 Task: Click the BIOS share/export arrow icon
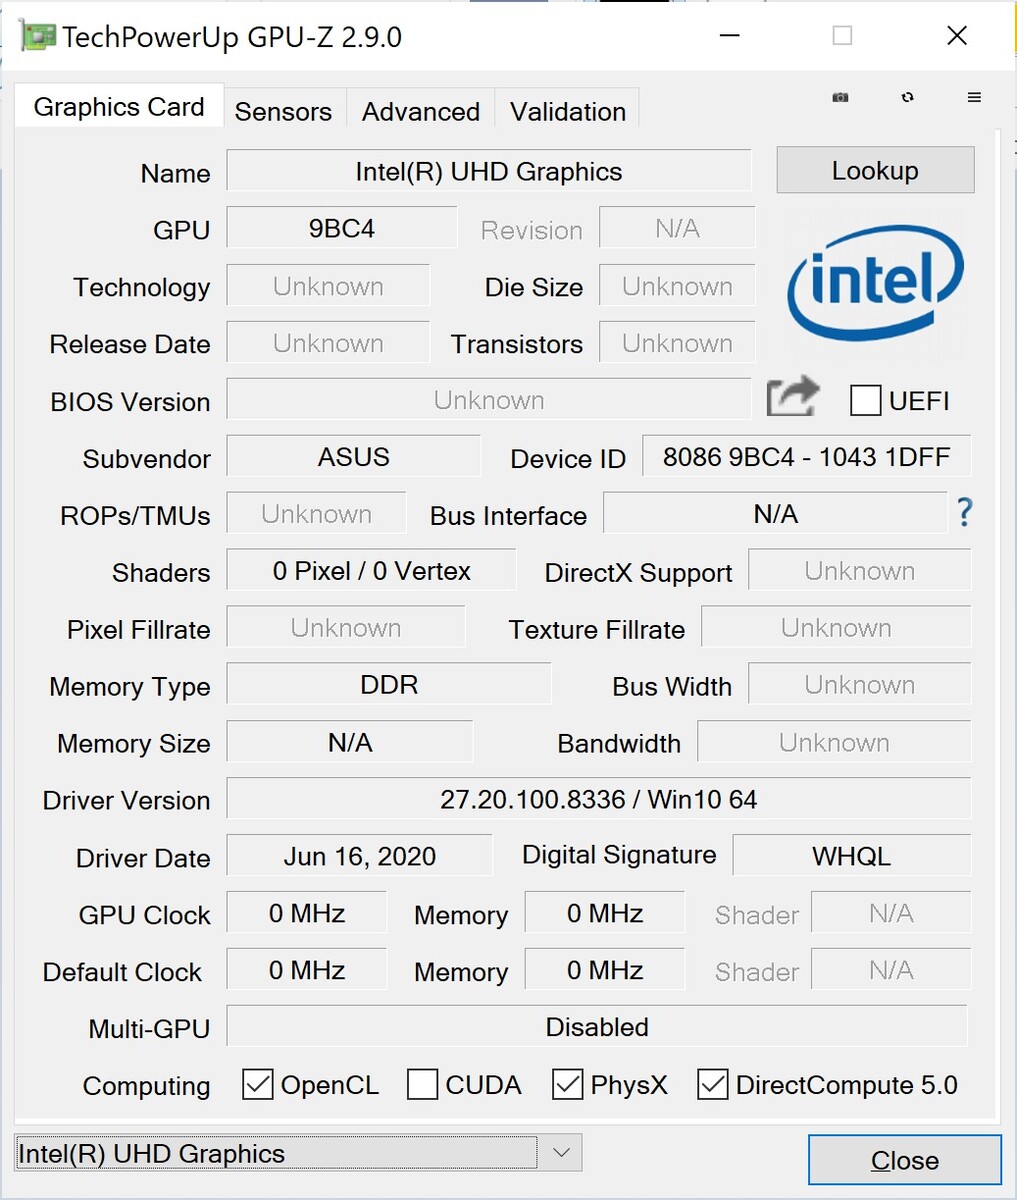pyautogui.click(x=792, y=398)
